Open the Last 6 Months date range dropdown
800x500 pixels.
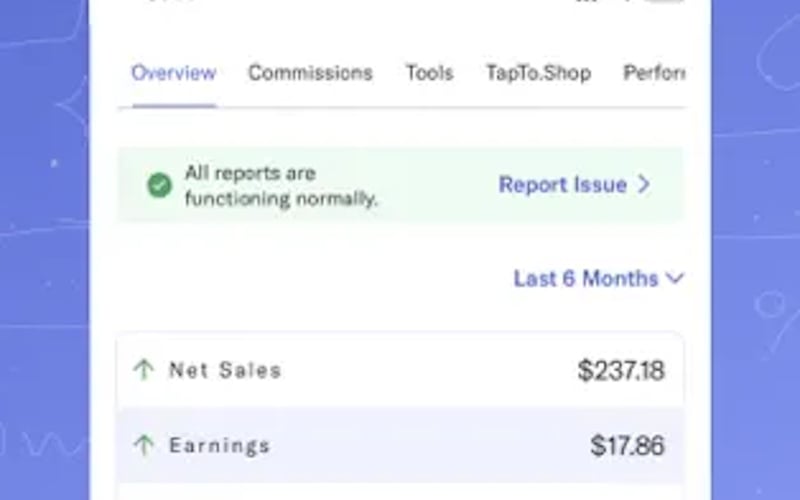[x=586, y=278]
